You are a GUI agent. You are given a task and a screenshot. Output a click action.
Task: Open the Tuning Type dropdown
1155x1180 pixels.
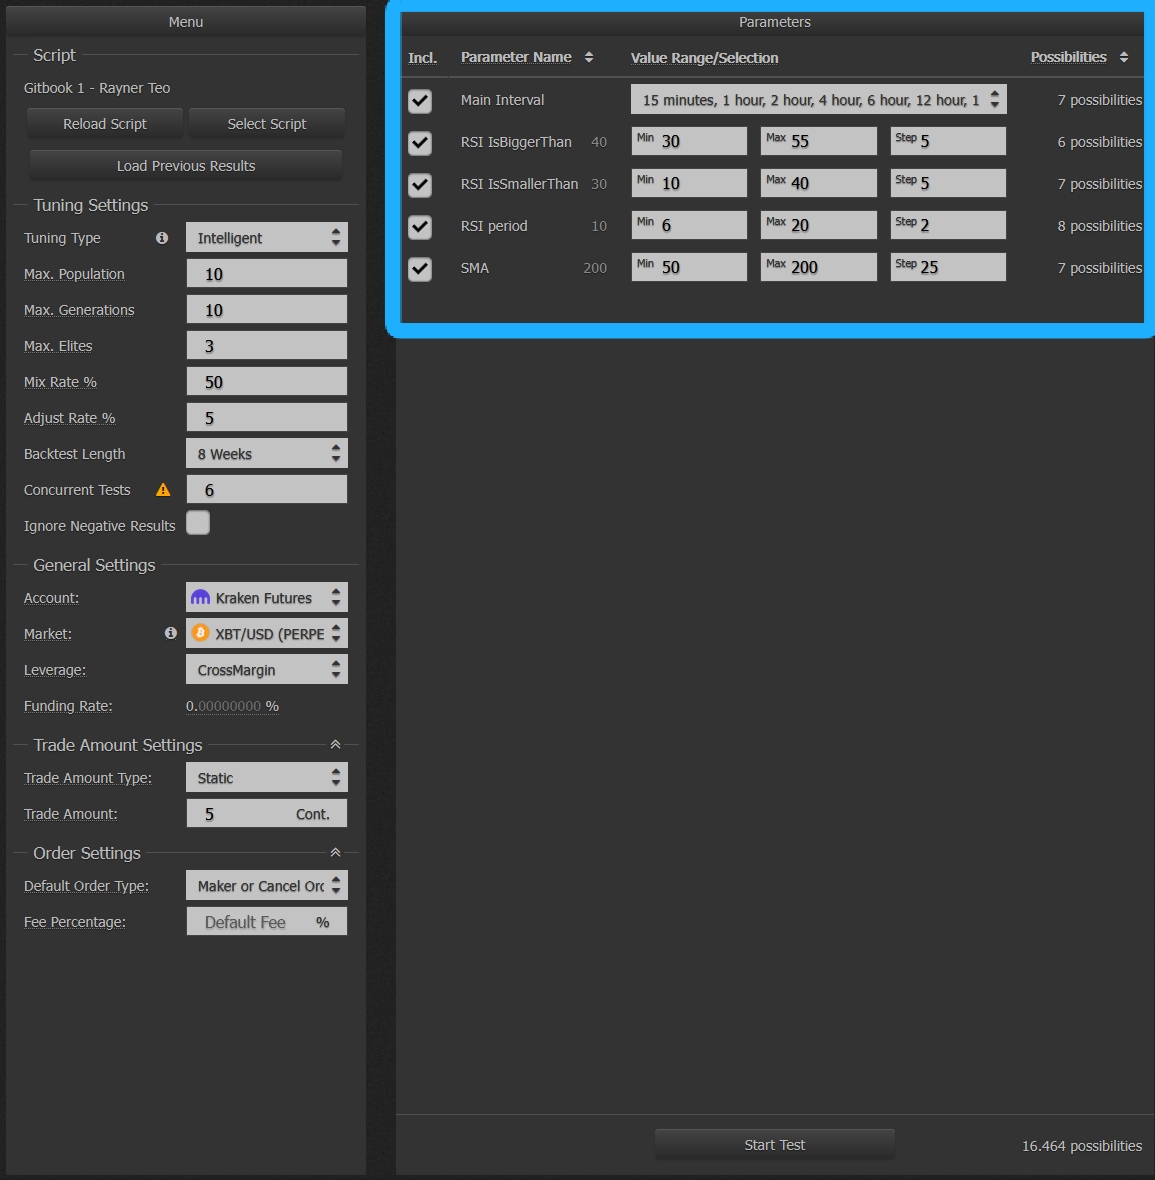tap(266, 238)
